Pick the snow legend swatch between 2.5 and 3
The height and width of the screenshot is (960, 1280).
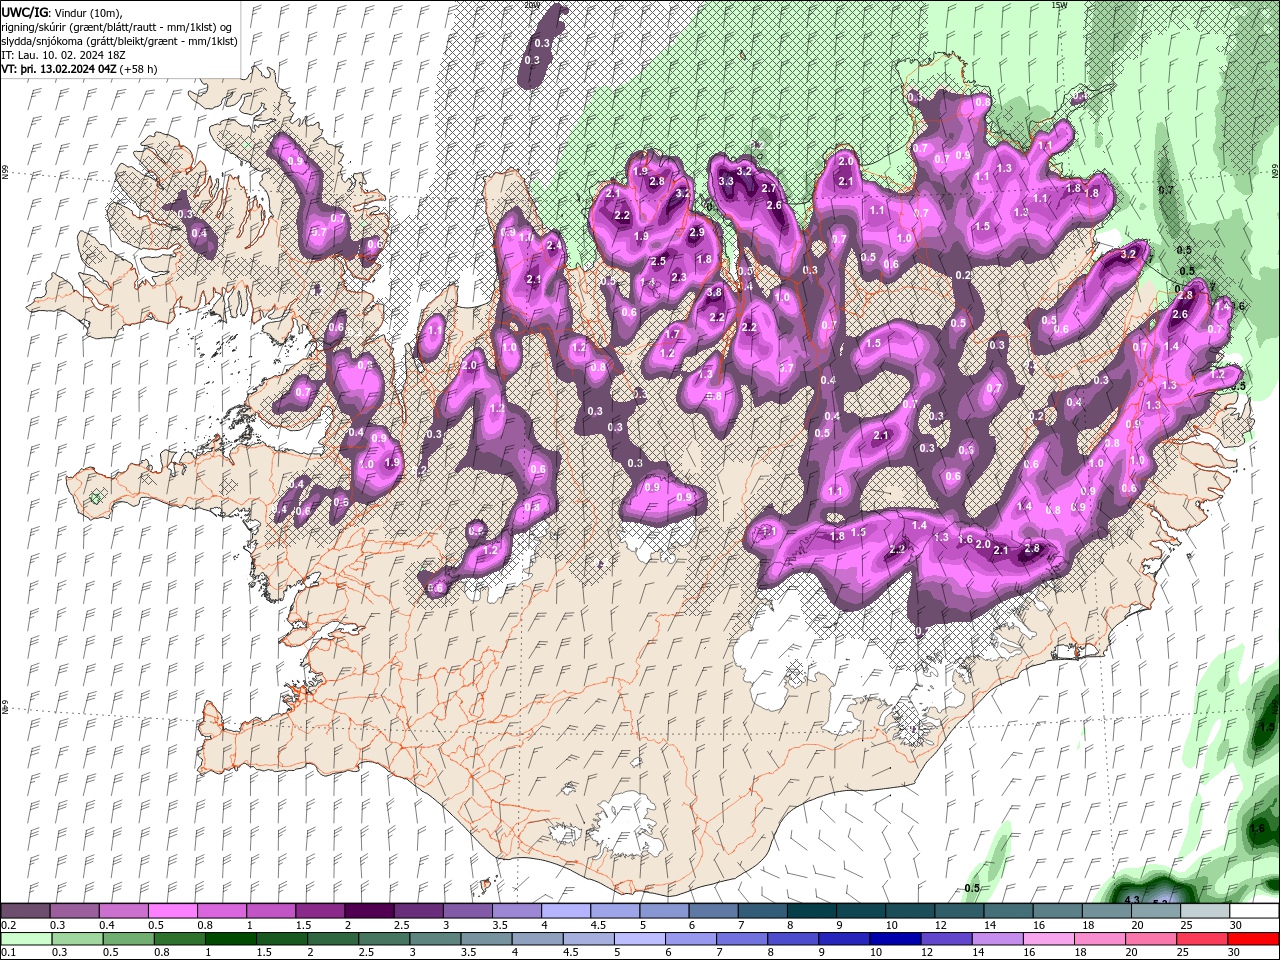417,911
